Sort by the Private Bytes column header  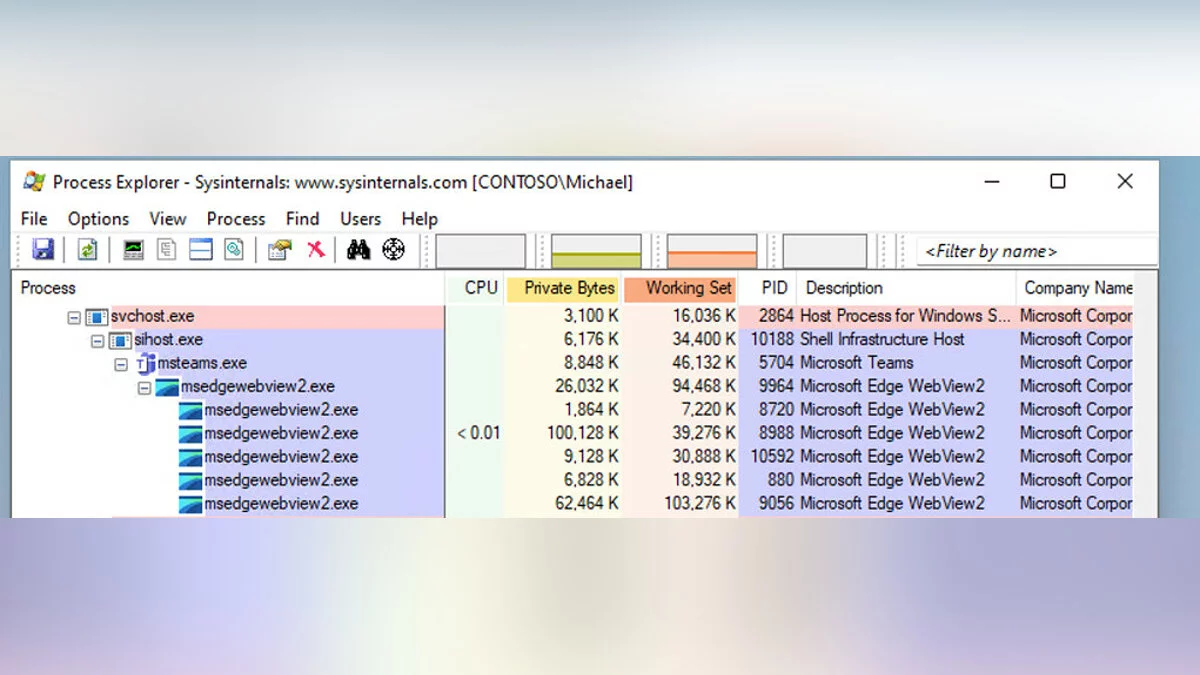pyautogui.click(x=564, y=288)
